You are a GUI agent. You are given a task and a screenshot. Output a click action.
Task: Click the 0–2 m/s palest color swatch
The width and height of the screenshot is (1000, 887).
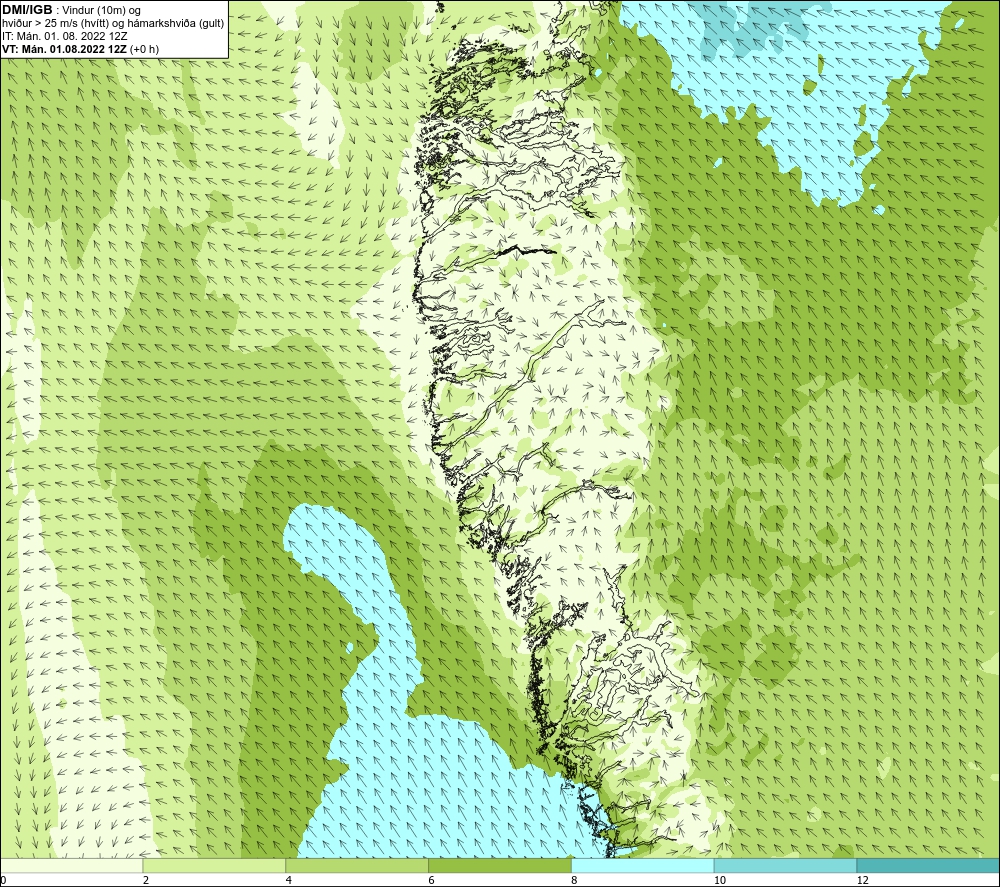coord(71,865)
